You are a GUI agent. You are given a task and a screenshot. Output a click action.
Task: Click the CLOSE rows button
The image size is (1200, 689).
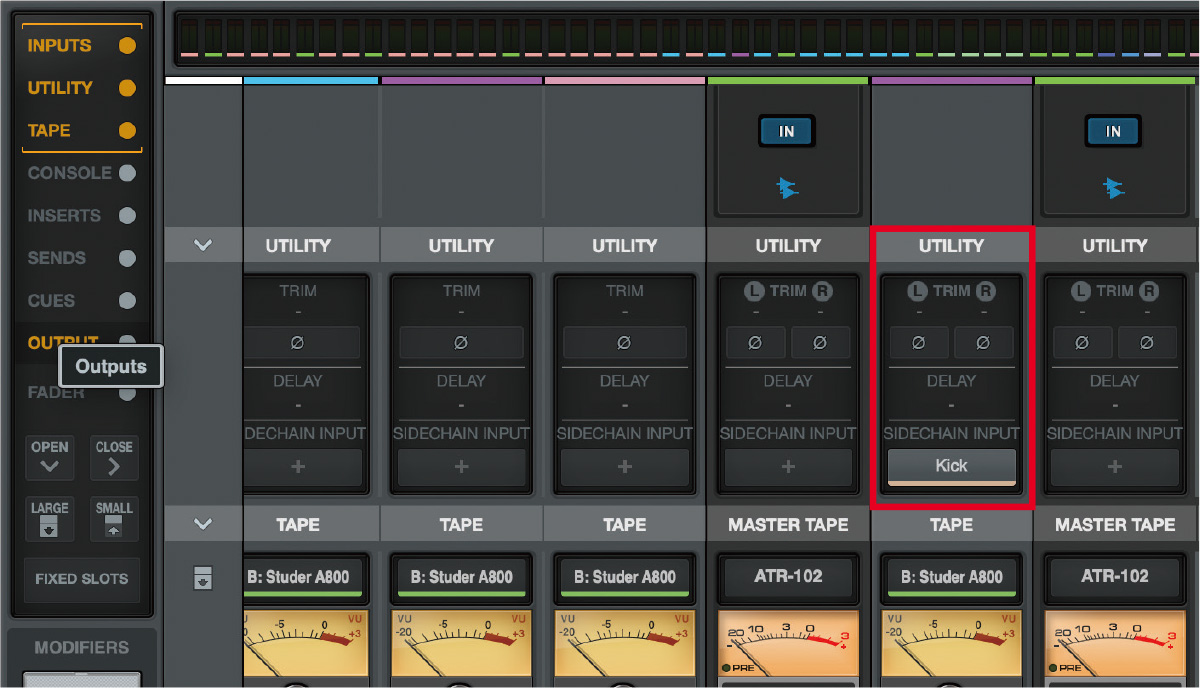114,458
